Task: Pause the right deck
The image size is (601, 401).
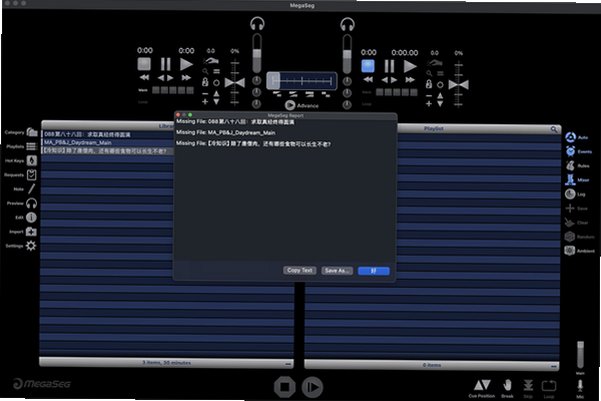Action: tap(389, 66)
